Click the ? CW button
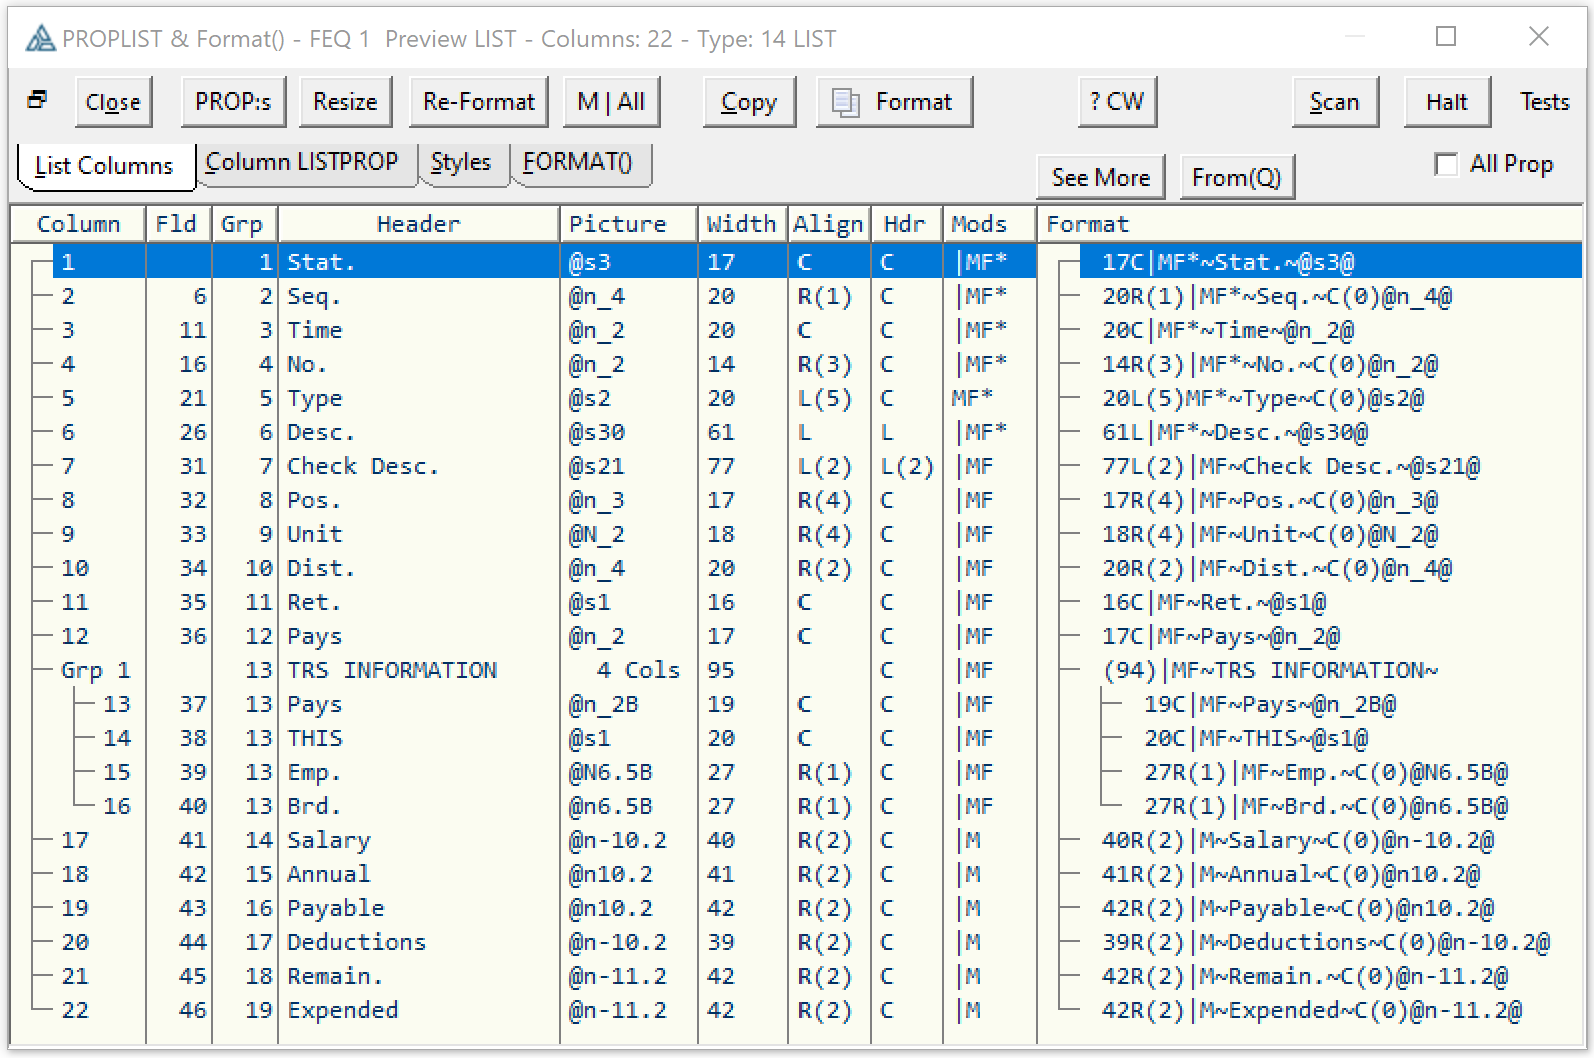 click(1117, 102)
